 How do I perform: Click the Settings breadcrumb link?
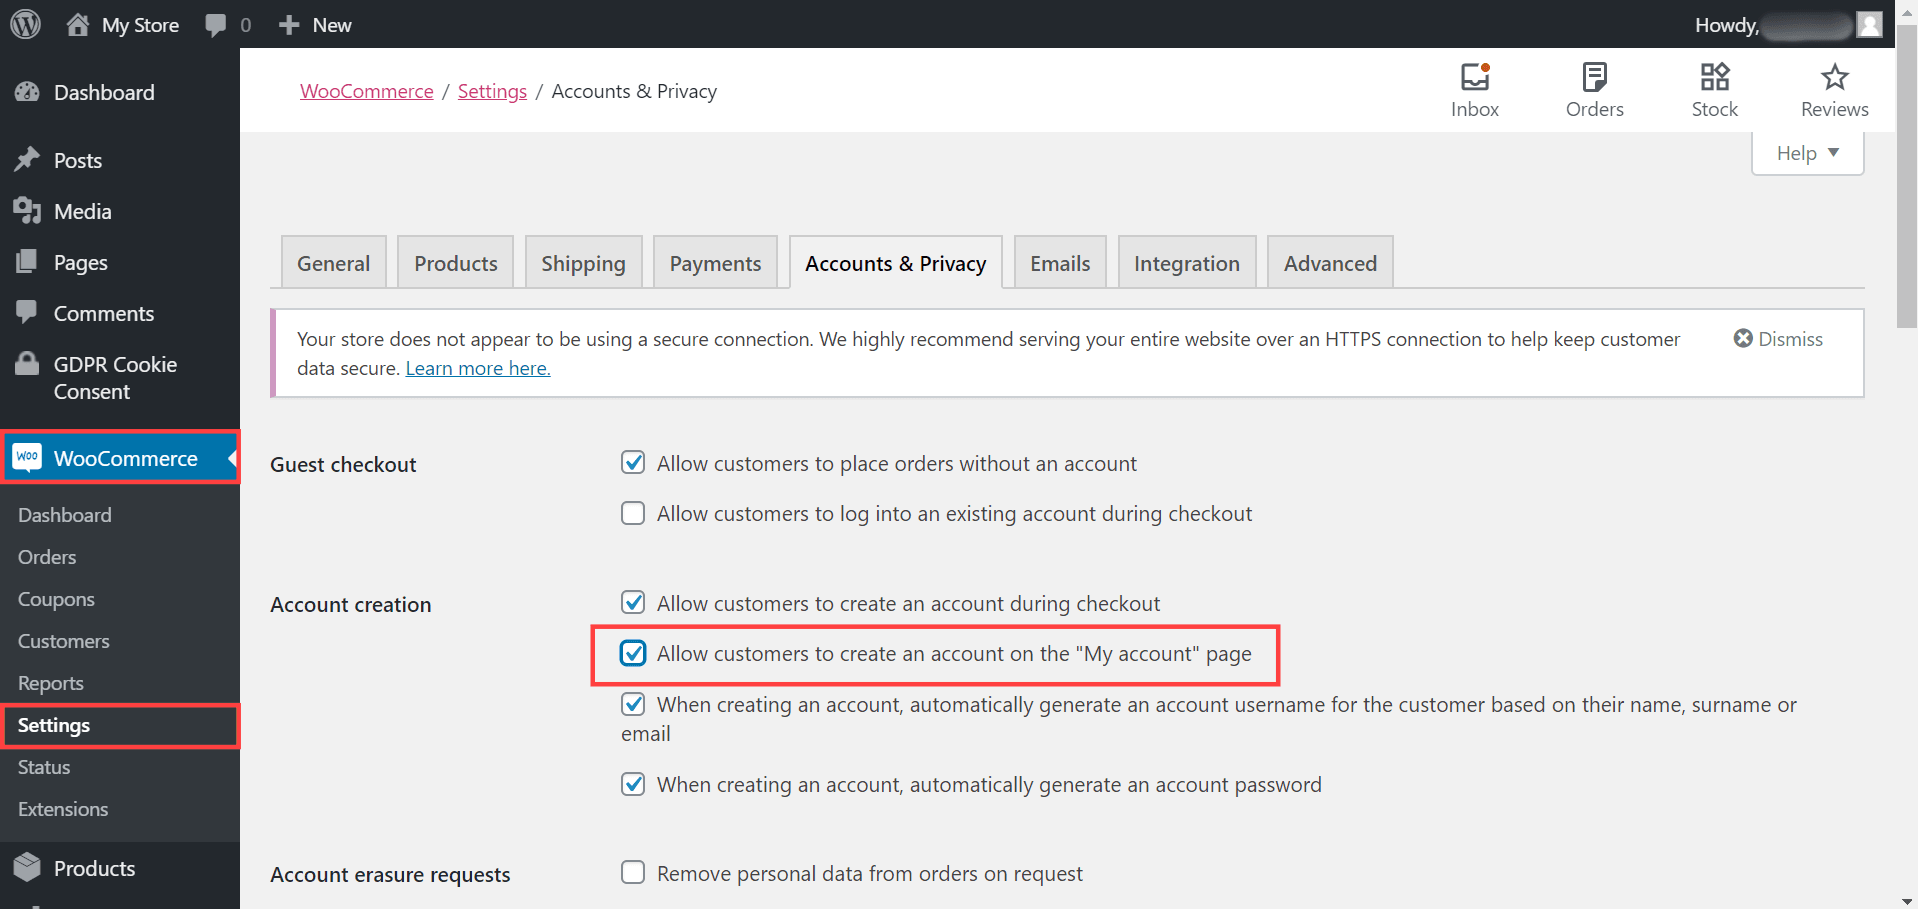pyautogui.click(x=492, y=91)
